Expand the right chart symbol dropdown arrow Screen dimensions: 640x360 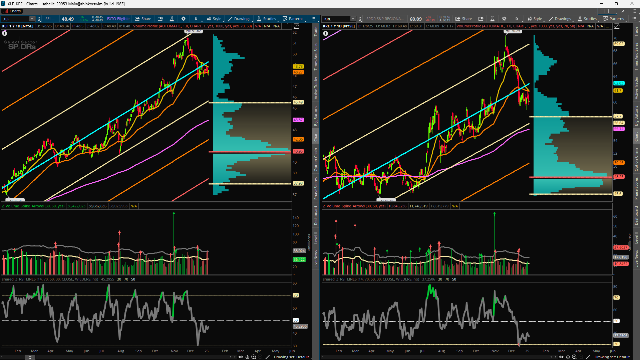pos(353,19)
